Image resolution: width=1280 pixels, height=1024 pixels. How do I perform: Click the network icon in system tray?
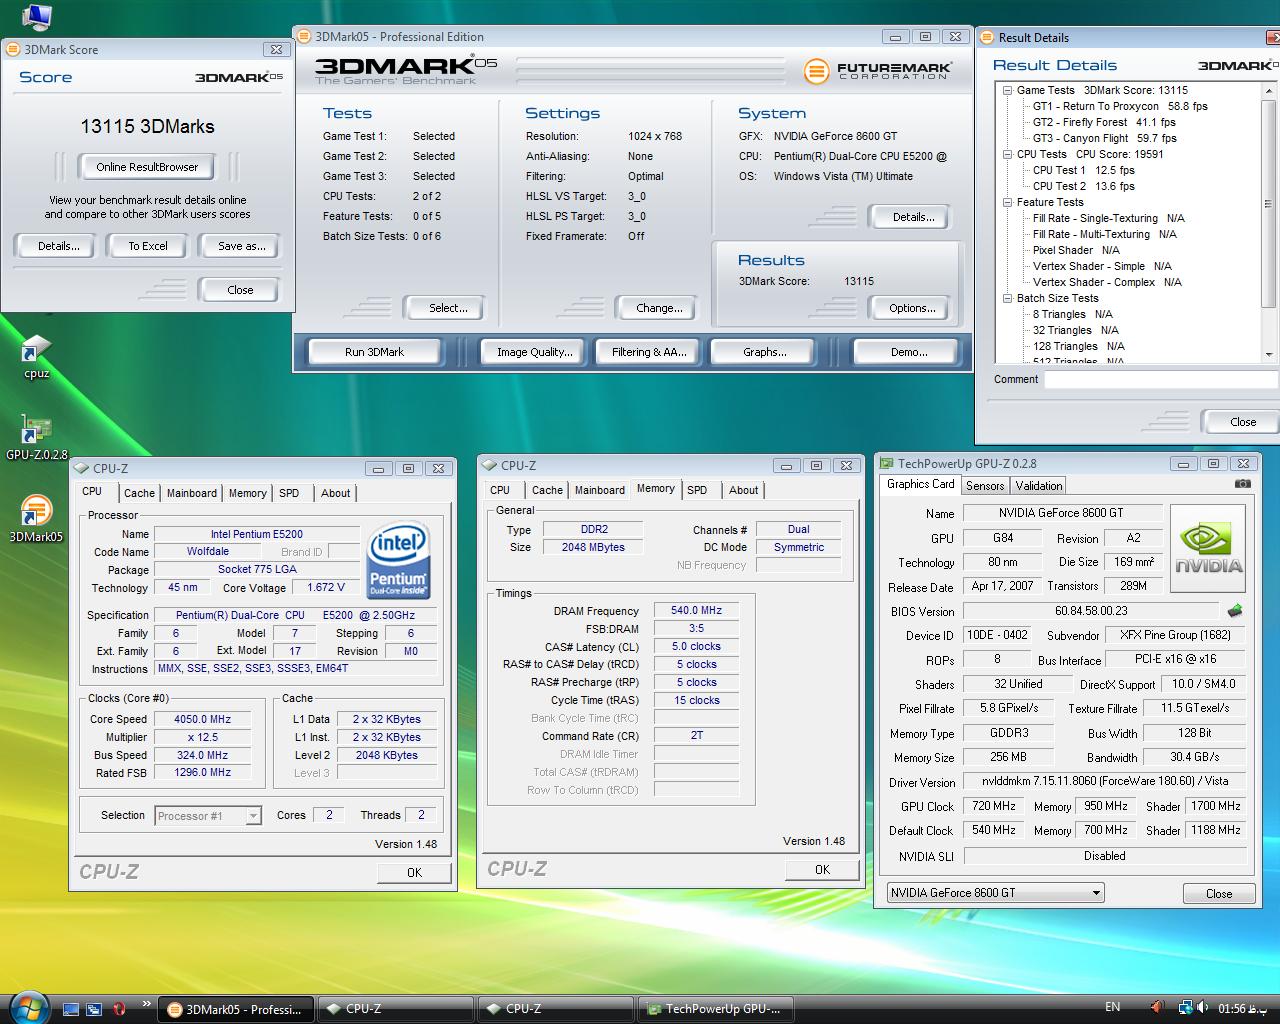tap(1186, 1008)
